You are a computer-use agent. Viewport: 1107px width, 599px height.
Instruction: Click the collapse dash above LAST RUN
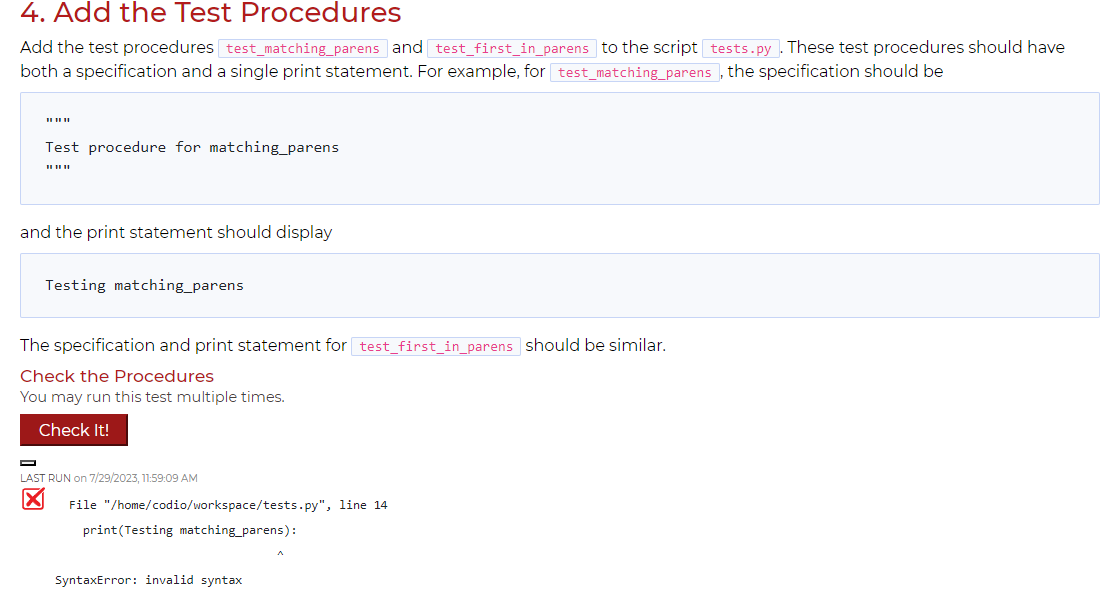coord(28,462)
